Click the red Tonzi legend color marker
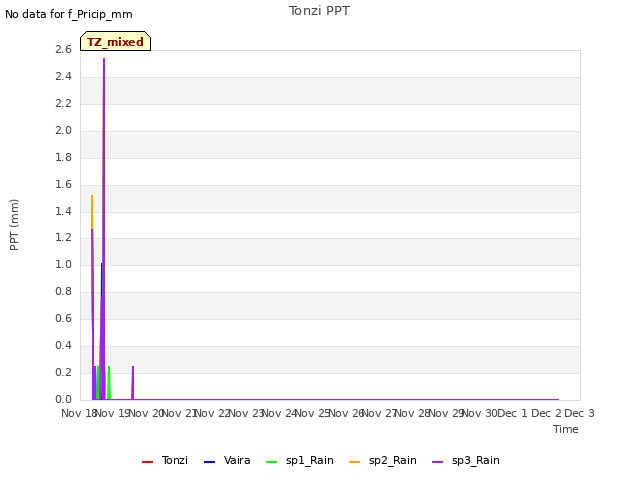The image size is (640, 480). click(147, 462)
